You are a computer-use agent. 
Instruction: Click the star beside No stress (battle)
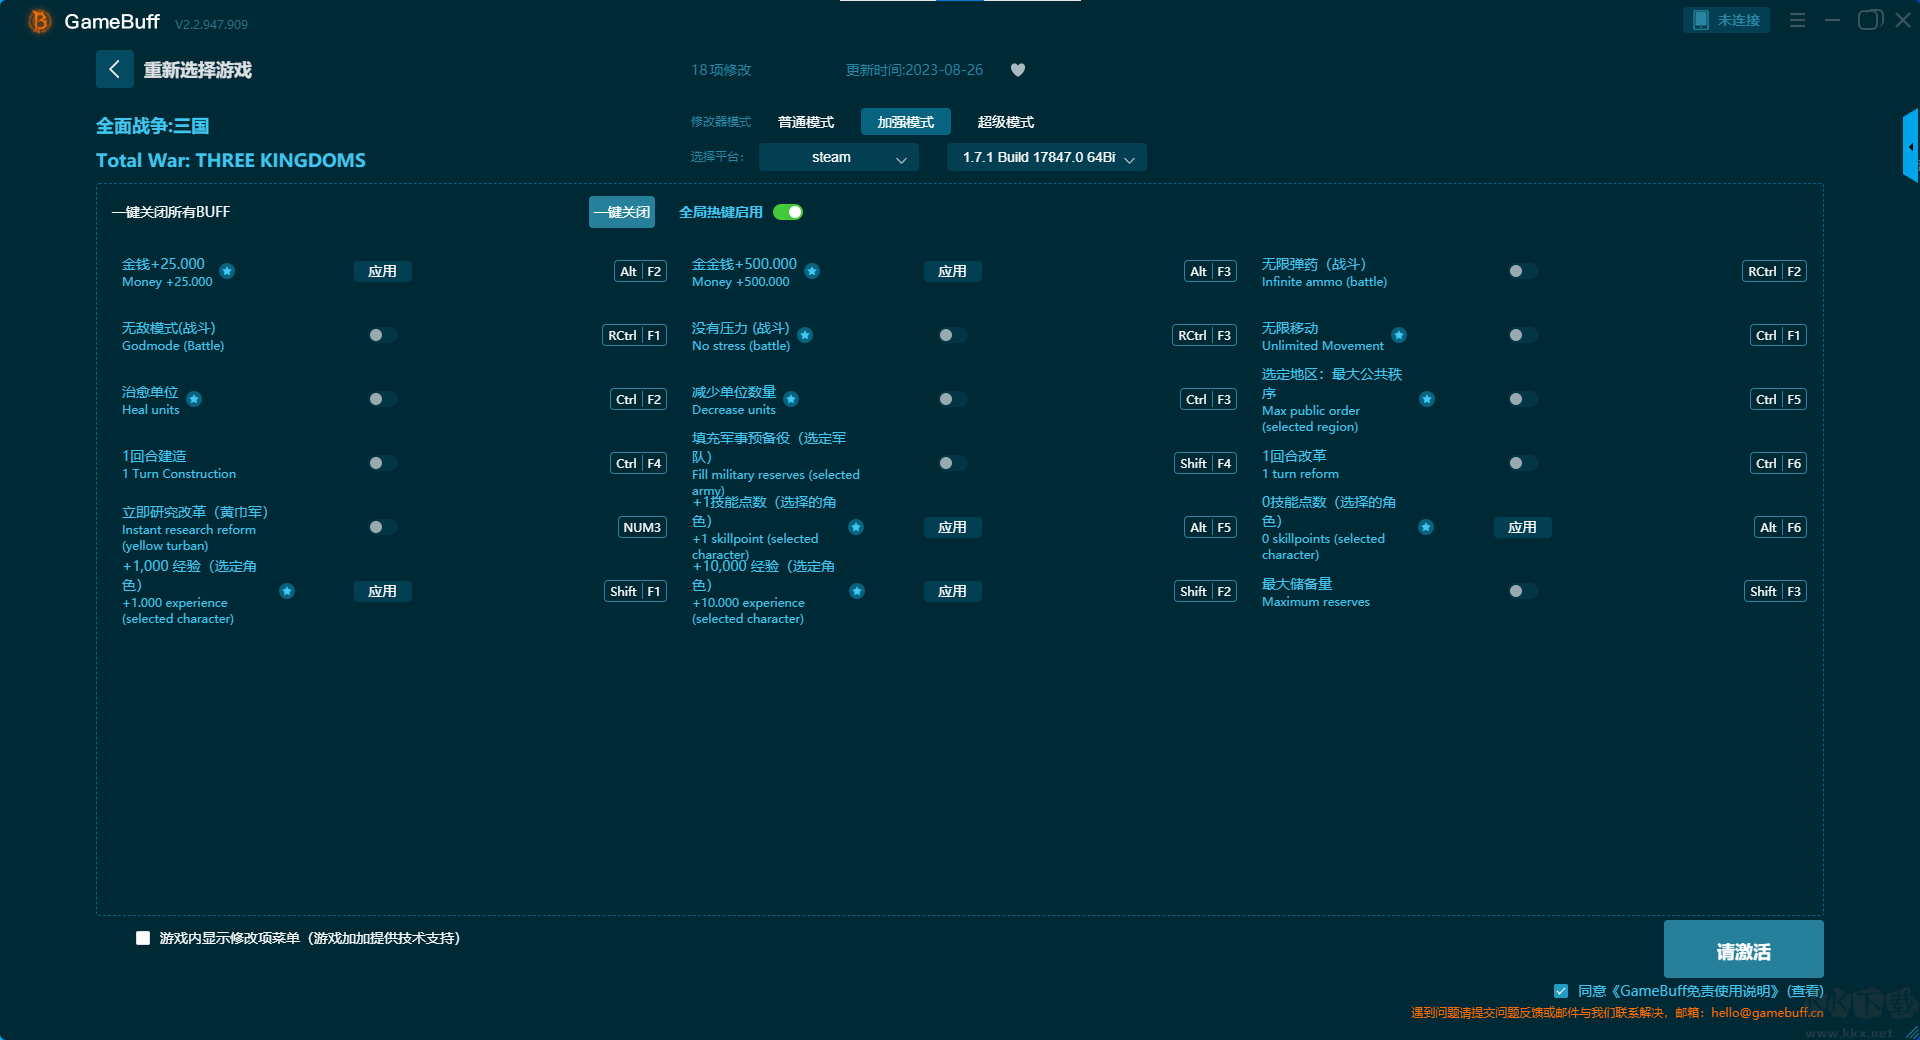coord(805,335)
